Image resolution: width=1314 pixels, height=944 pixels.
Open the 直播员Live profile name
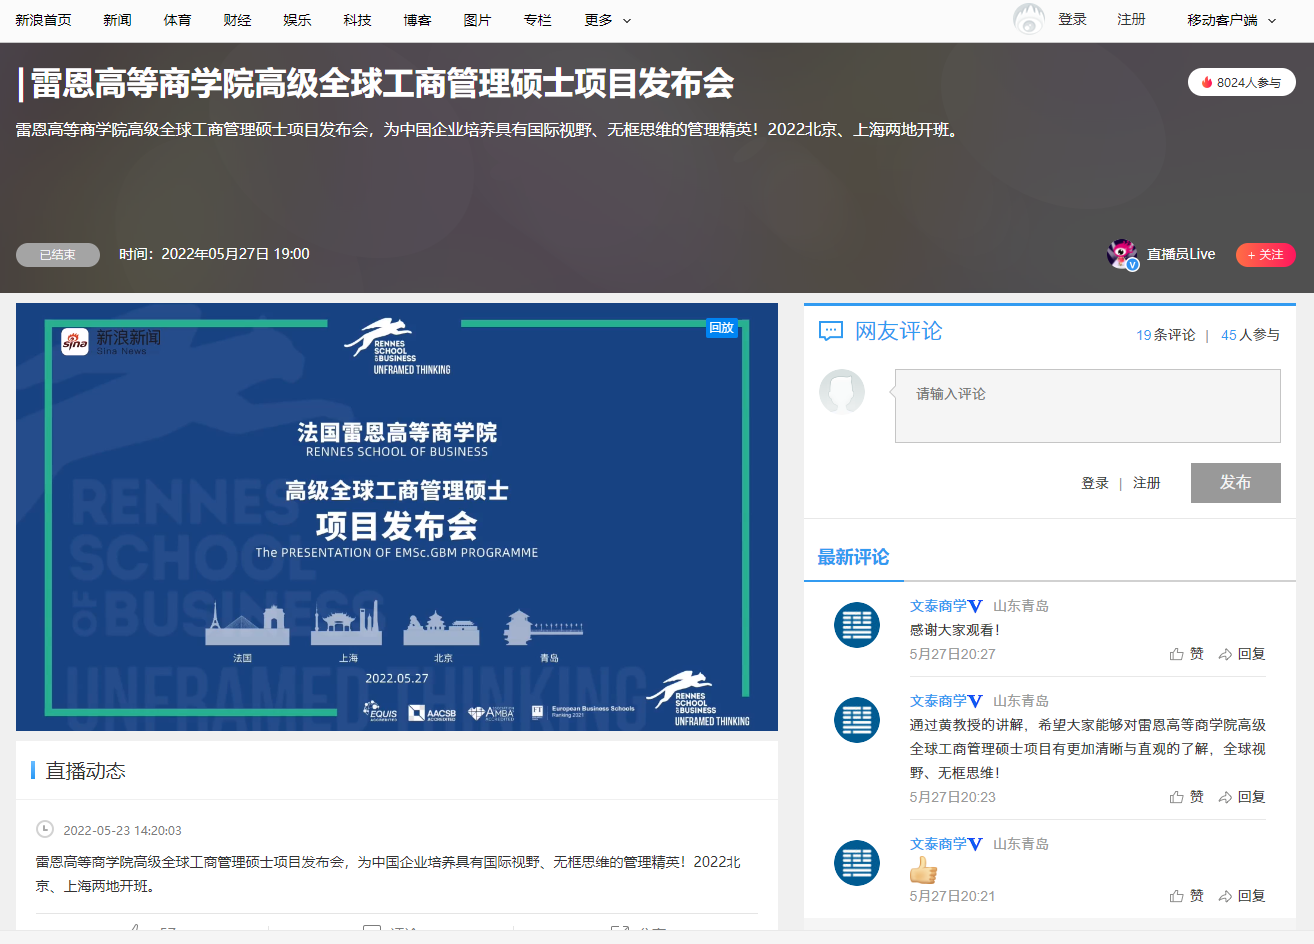click(x=1181, y=254)
